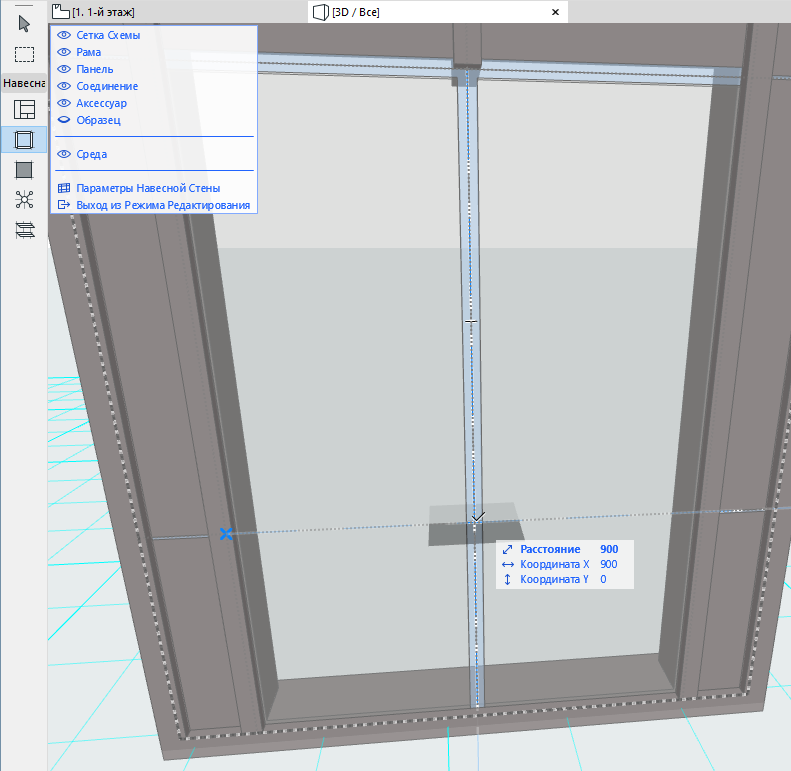The width and height of the screenshot is (791, 771).
Task: Select the Arrow selection tool
Action: pos(24,24)
